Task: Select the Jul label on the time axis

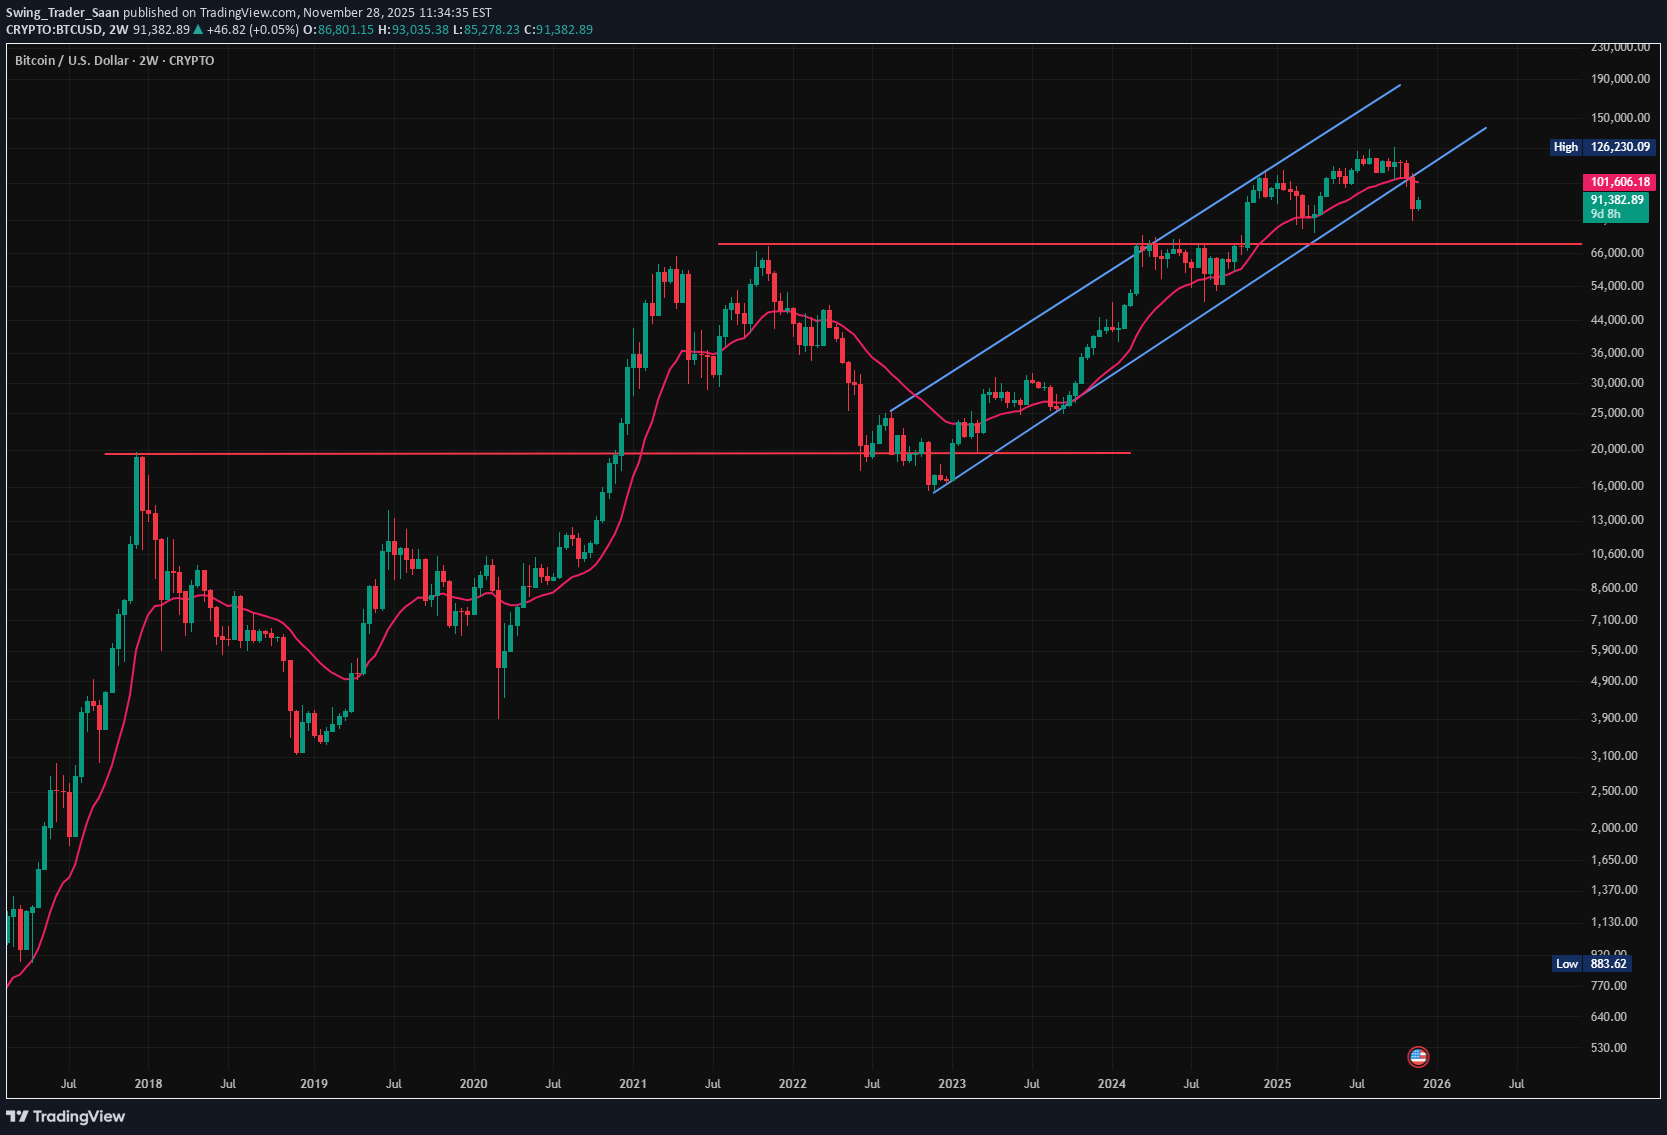Action: (x=70, y=1083)
